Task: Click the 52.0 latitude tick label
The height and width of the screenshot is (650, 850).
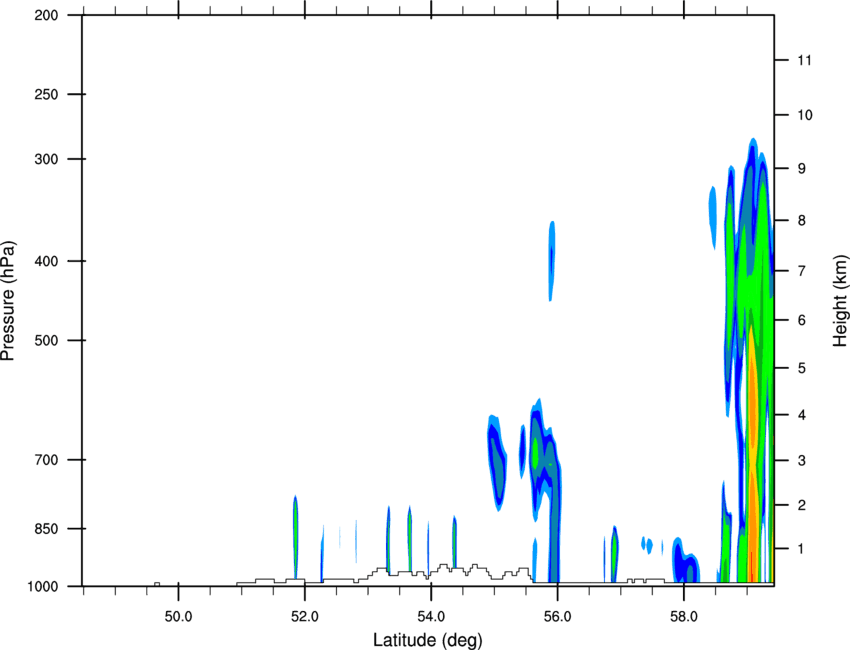Action: click(305, 617)
